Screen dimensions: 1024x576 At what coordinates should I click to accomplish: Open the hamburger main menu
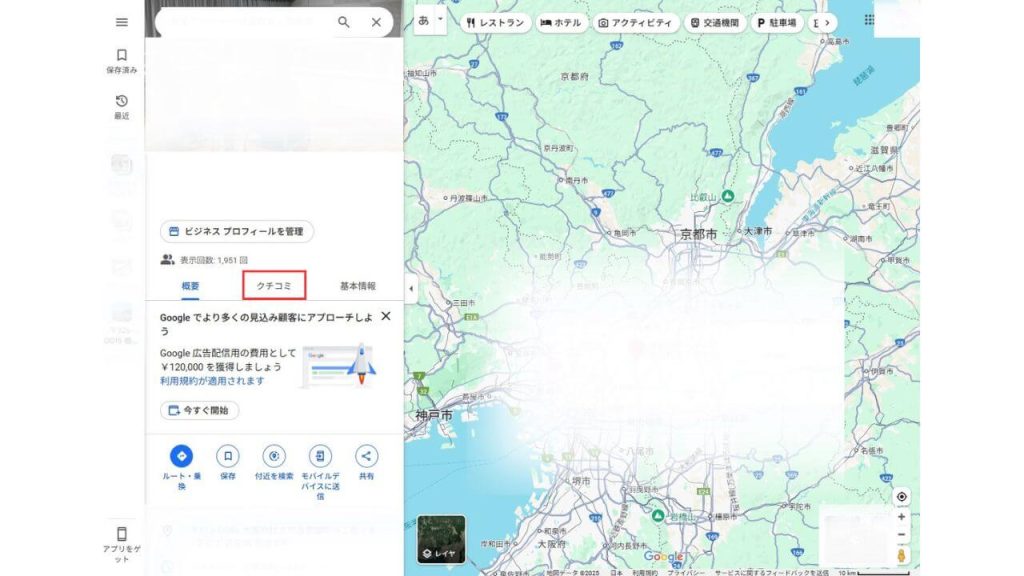click(121, 22)
